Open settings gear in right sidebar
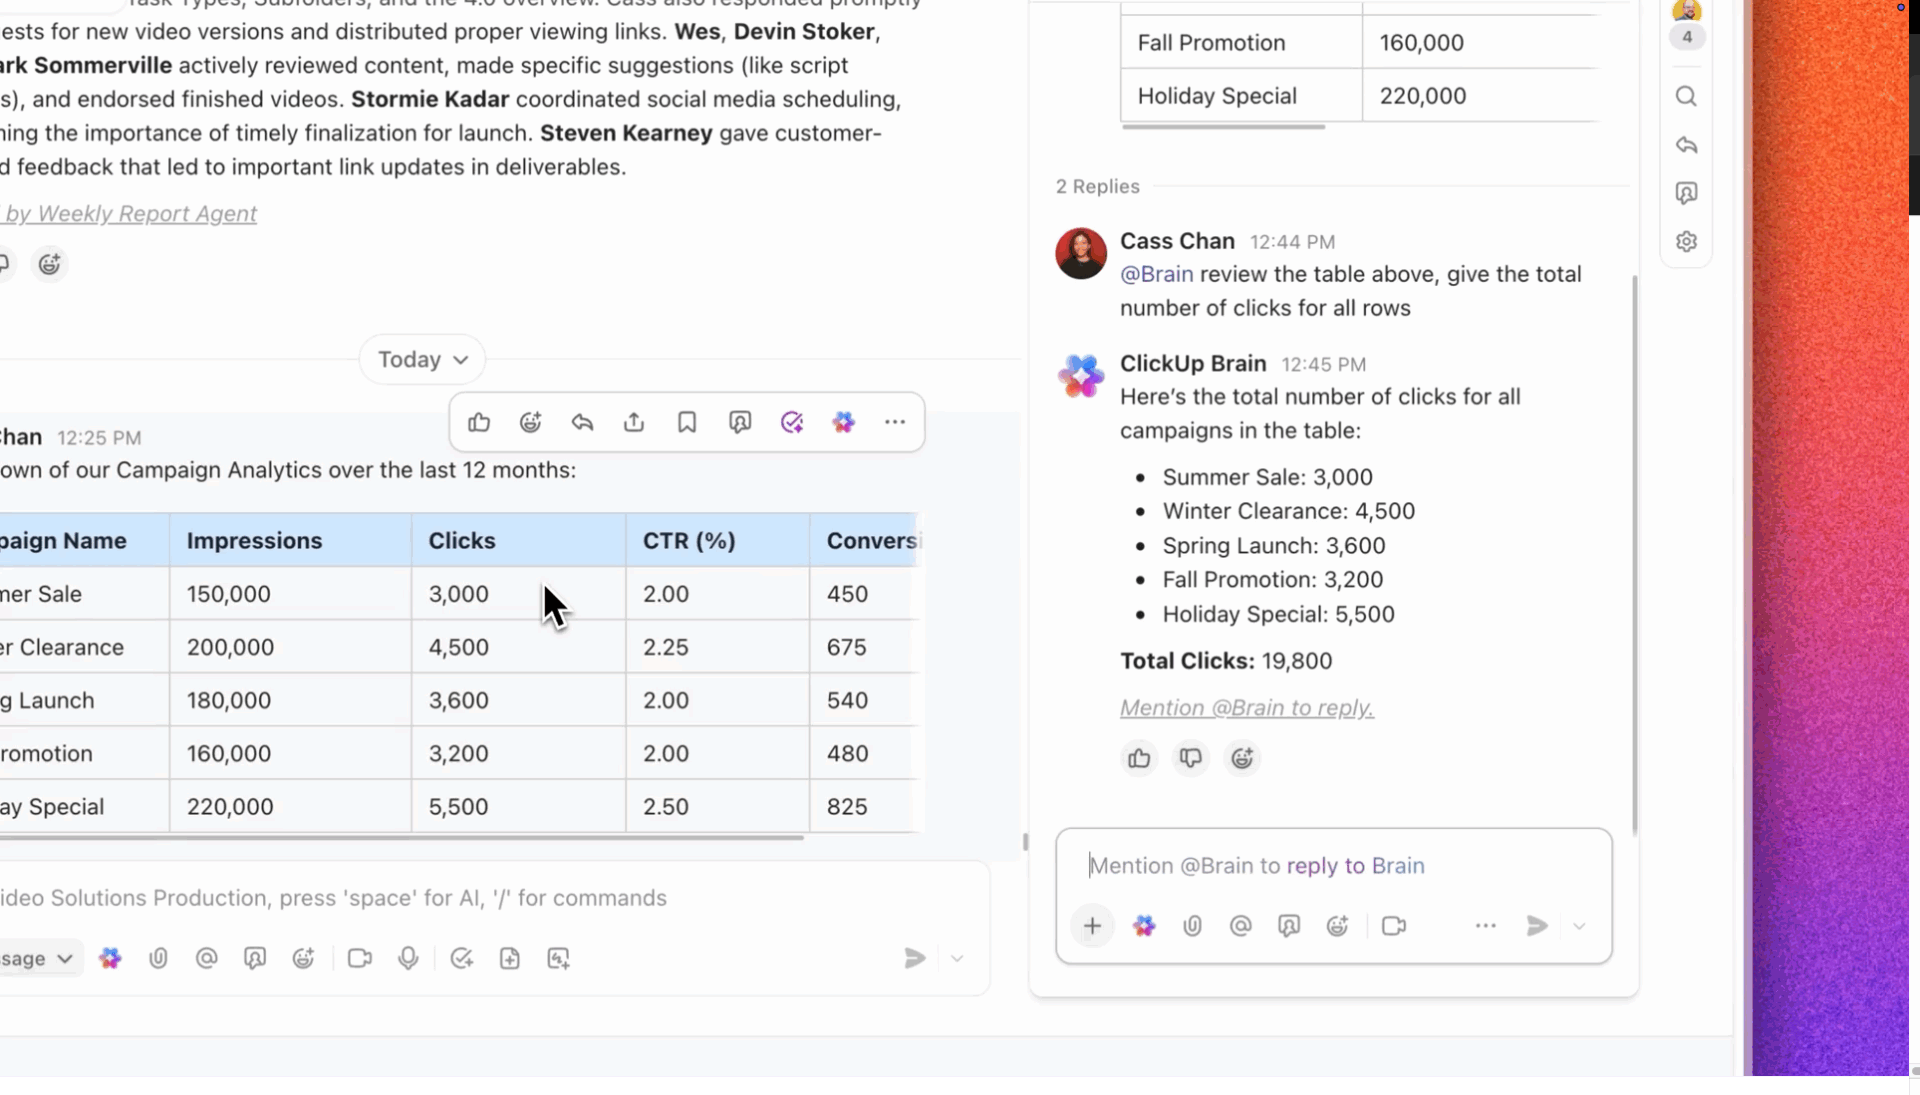Screen dimensions: 1920x1095 point(1686,242)
